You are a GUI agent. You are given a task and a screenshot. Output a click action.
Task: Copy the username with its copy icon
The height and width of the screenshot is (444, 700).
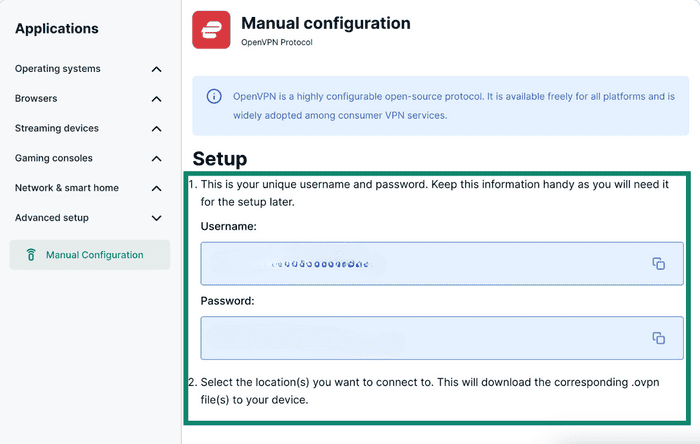pyautogui.click(x=658, y=264)
